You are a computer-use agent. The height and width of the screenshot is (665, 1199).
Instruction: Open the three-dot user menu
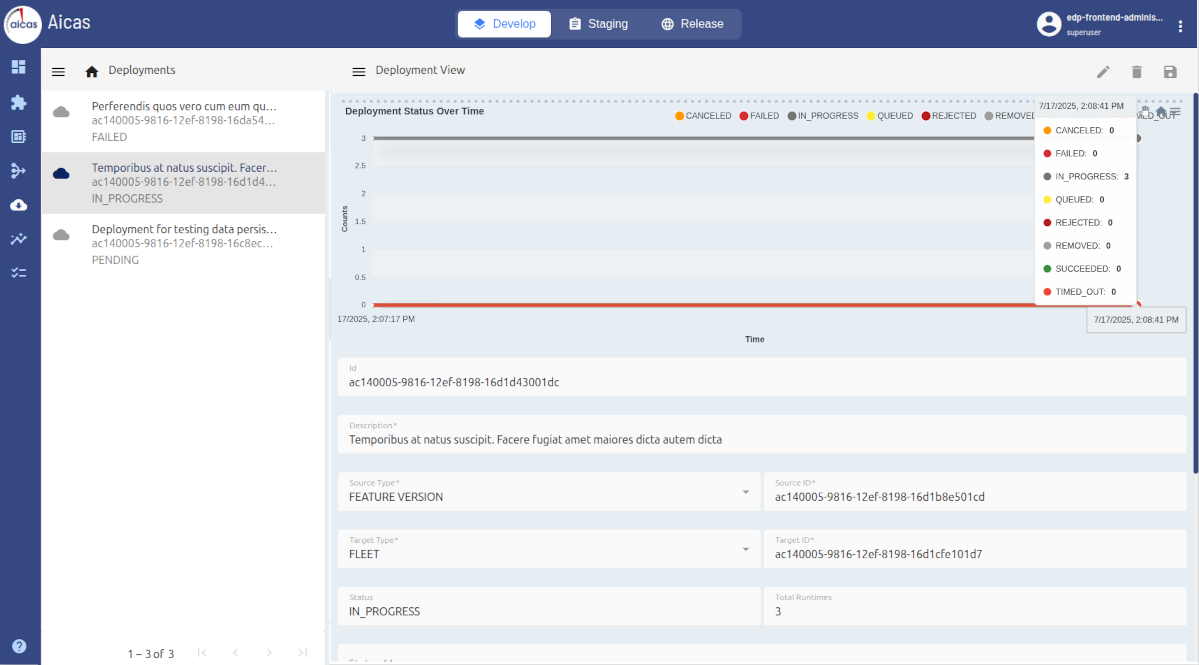pos(1180,26)
